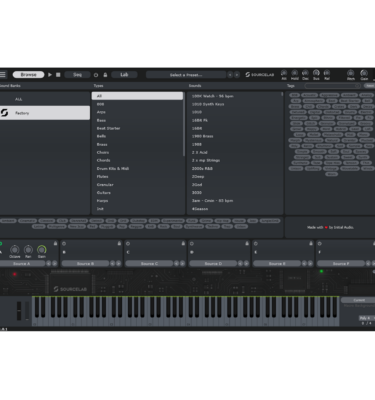Load the 4Season sound
375x400 pixels.
235,209
